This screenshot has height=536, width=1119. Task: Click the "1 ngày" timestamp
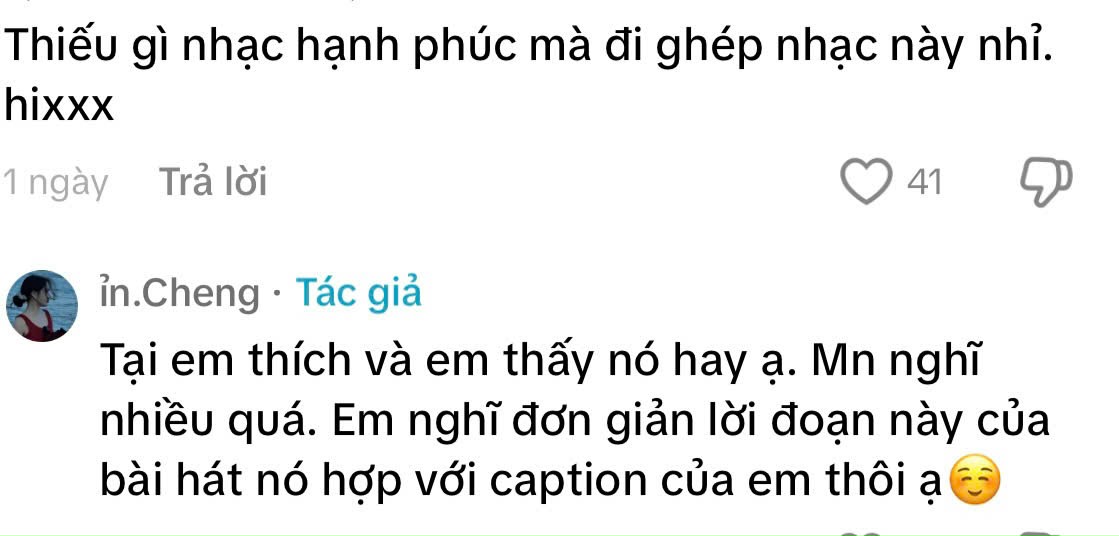tap(56, 183)
